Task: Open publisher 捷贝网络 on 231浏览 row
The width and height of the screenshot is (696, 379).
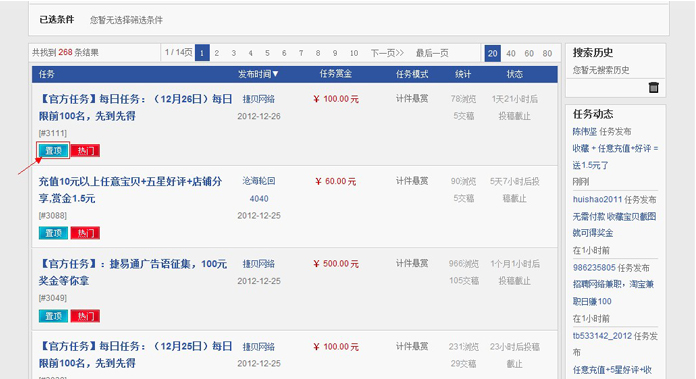Action: tap(259, 347)
